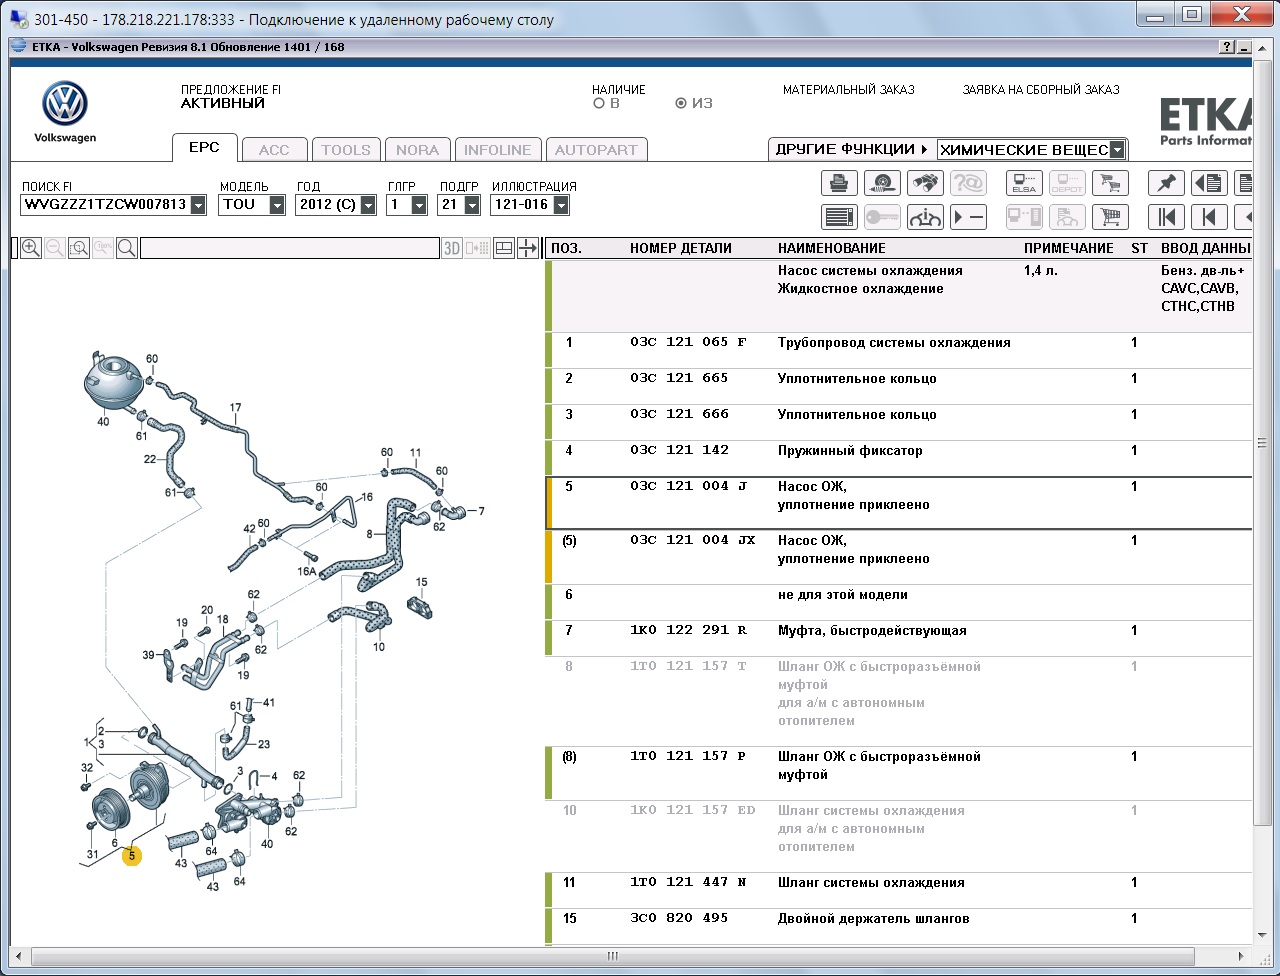Click the 'не для этой модели' row
The height and width of the screenshot is (976, 1280).
point(900,602)
